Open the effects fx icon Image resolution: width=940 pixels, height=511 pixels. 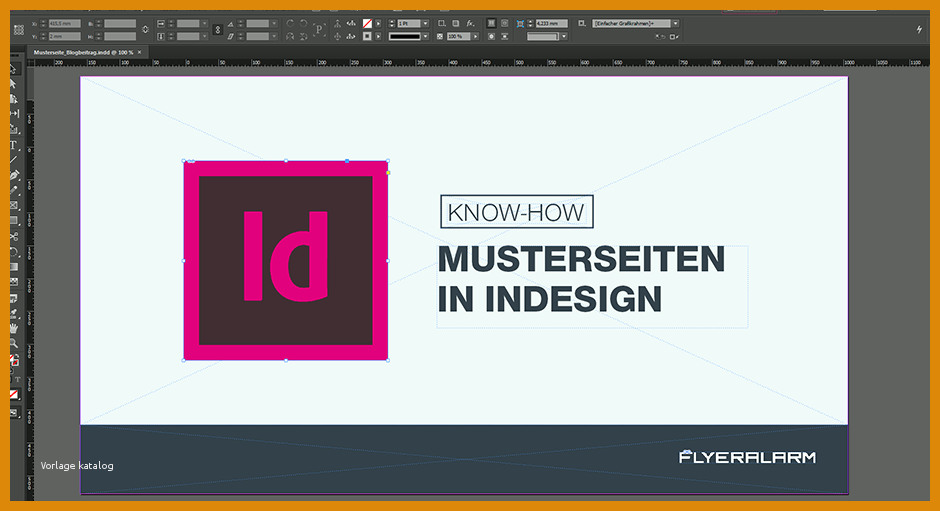click(x=471, y=23)
